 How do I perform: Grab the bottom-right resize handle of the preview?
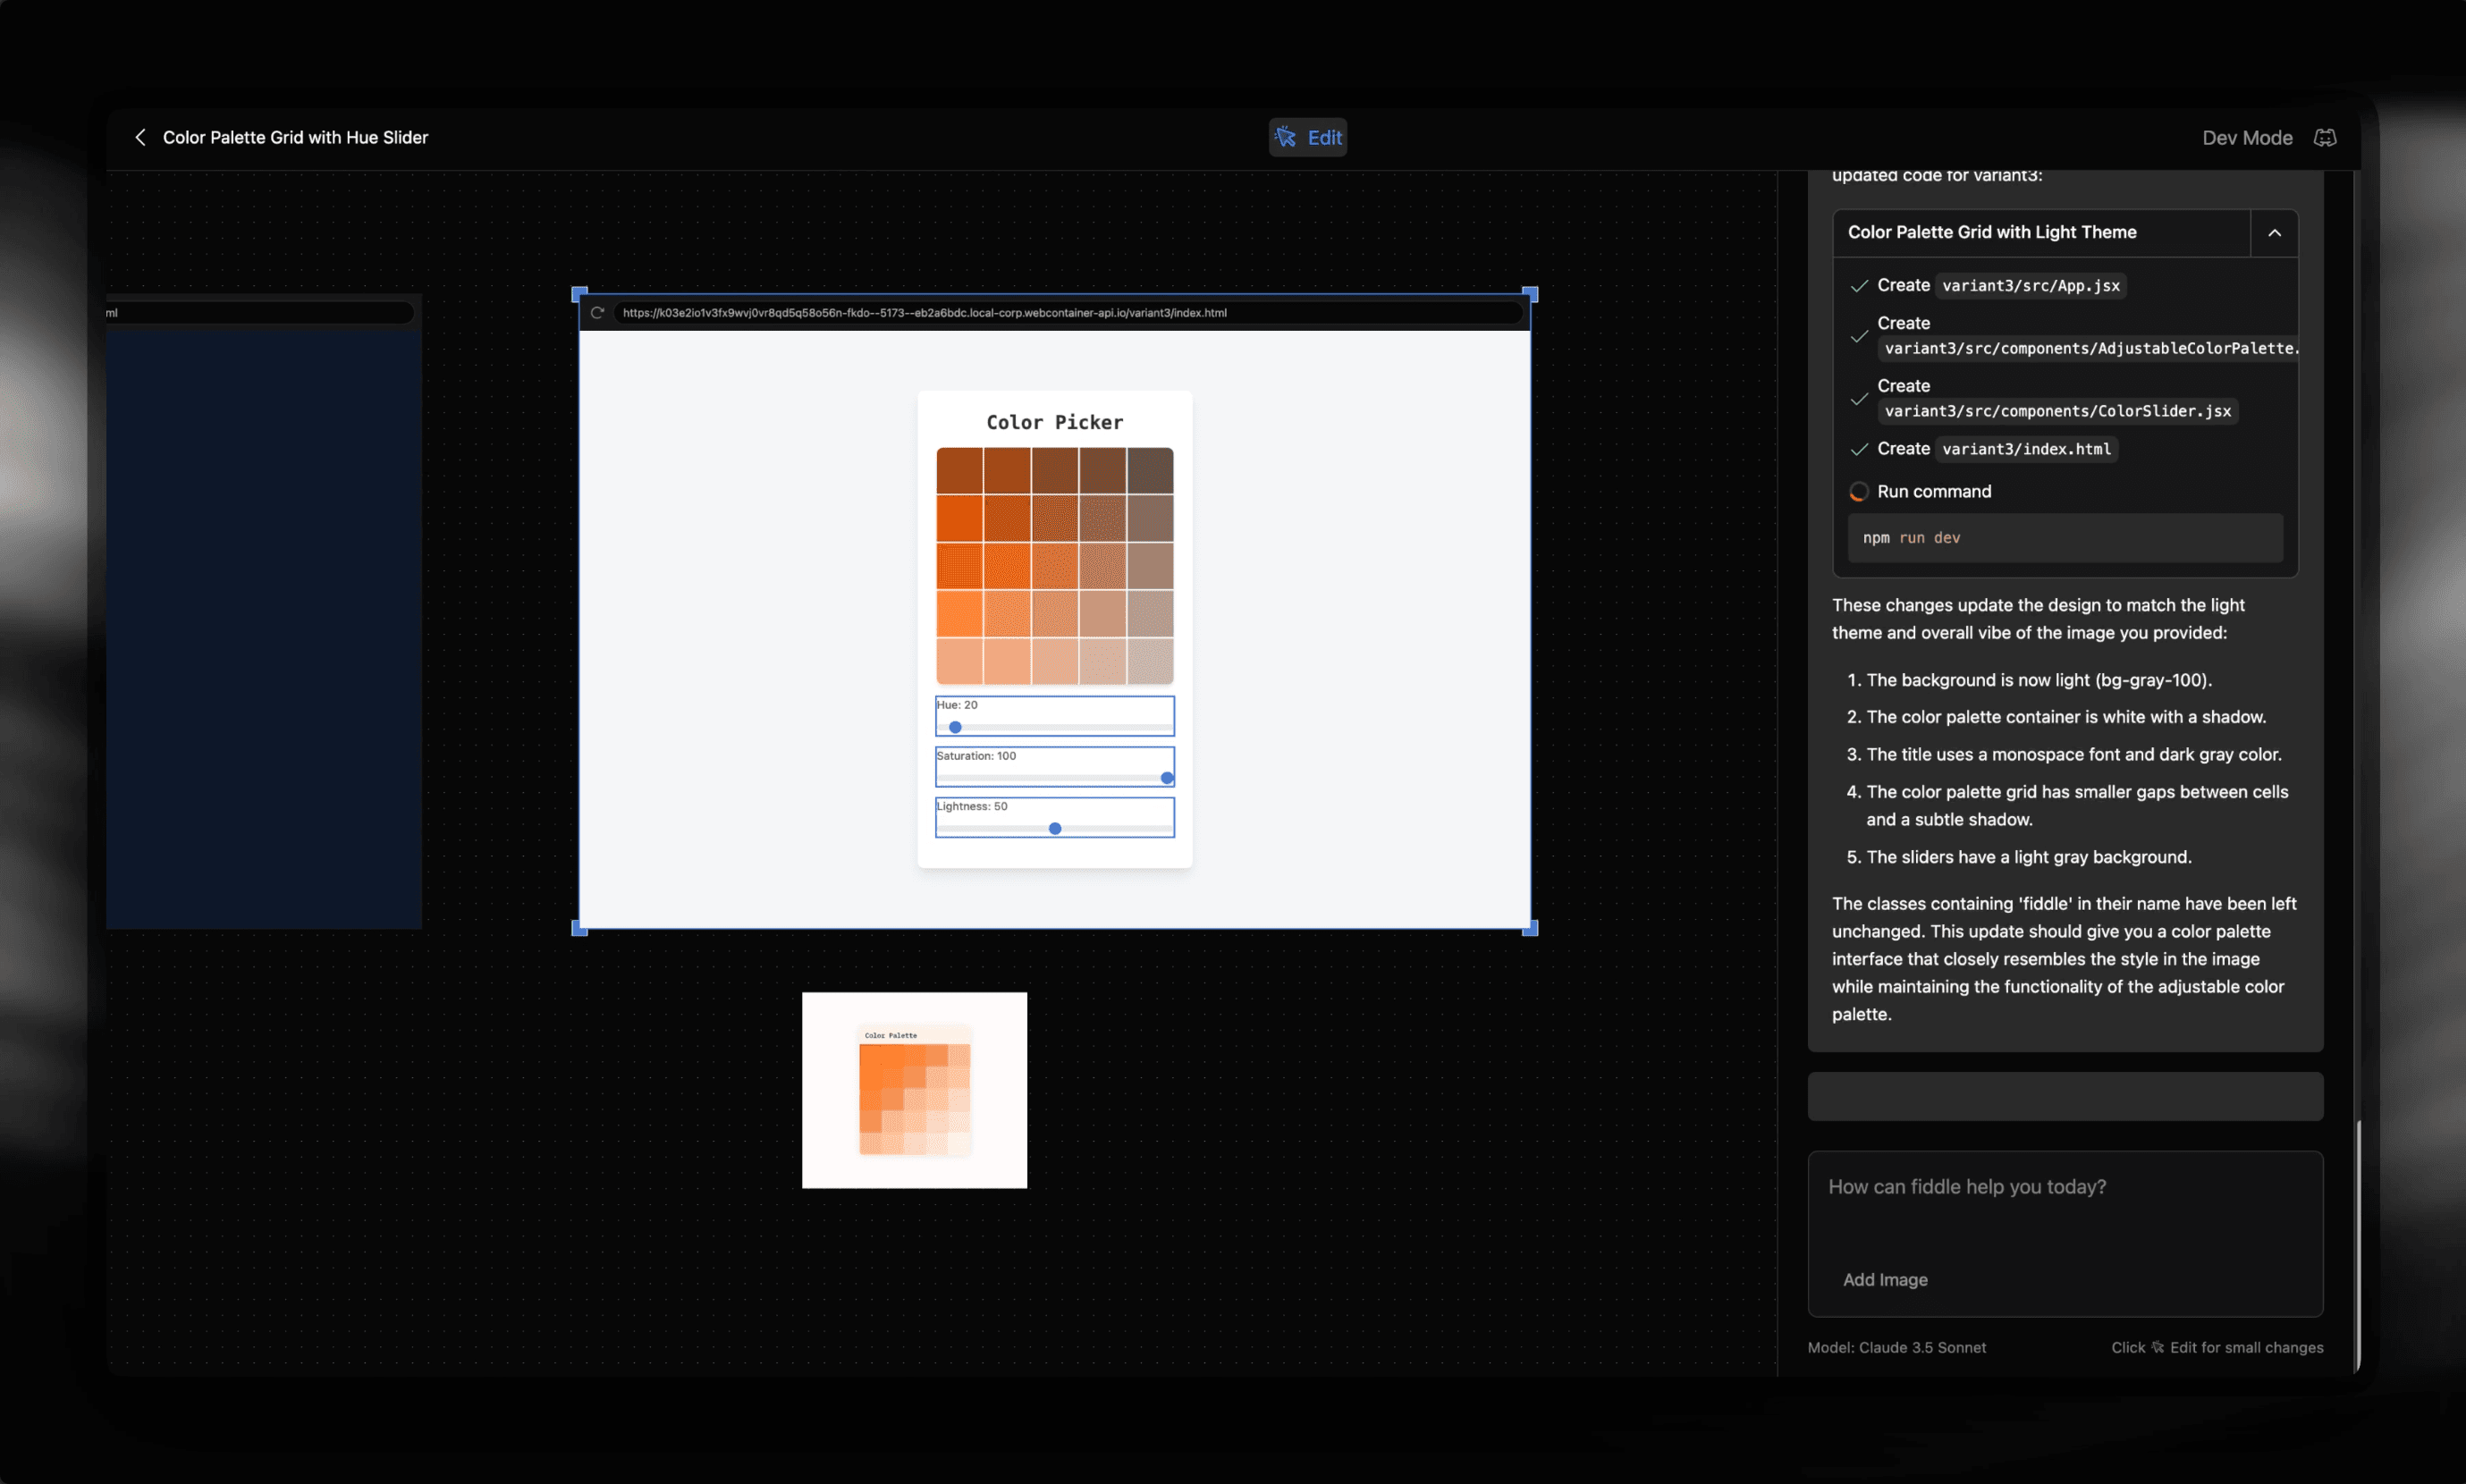click(1529, 928)
